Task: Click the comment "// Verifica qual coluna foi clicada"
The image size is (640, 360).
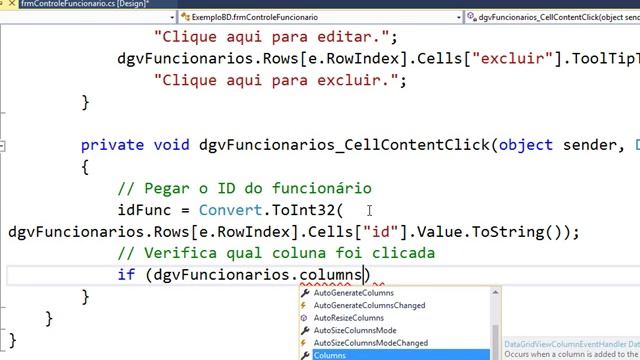Action: (276, 253)
